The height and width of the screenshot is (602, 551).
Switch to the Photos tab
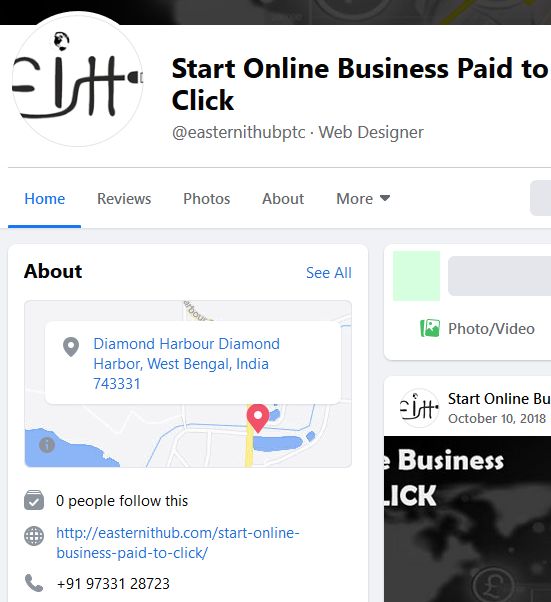point(207,198)
